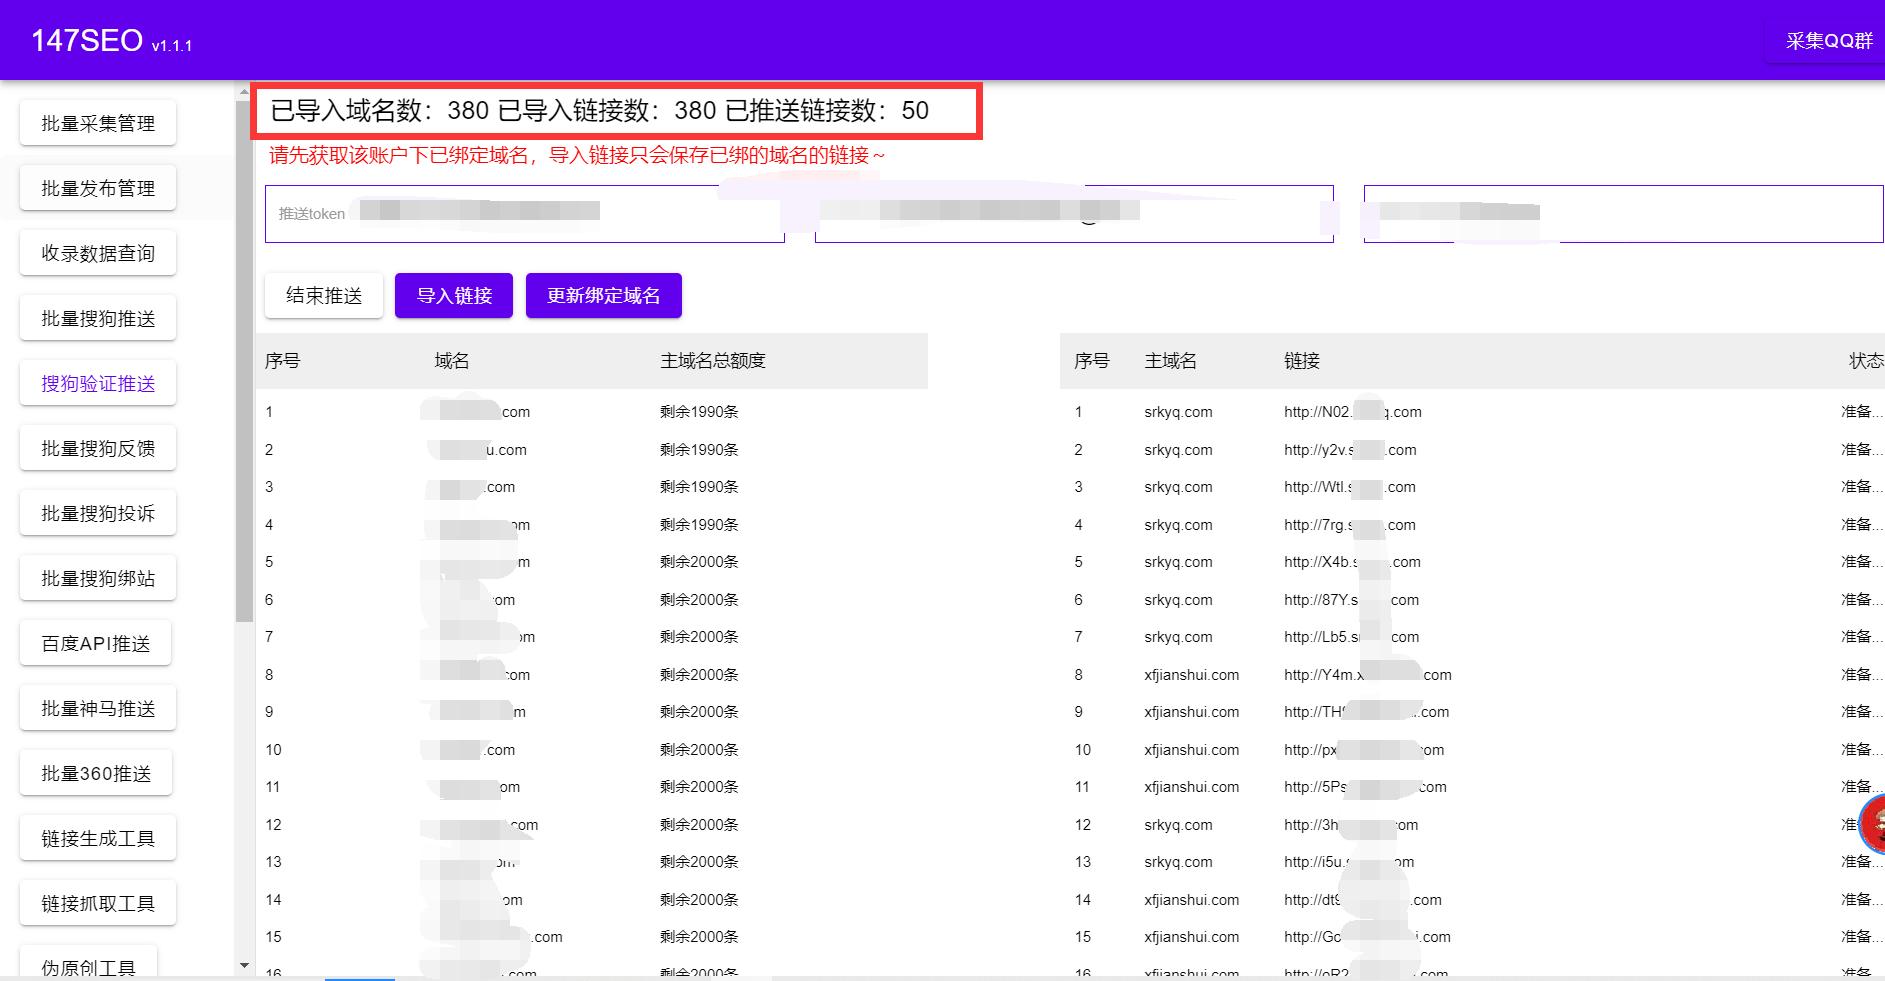Open the 批量采集管理 section

click(x=97, y=122)
